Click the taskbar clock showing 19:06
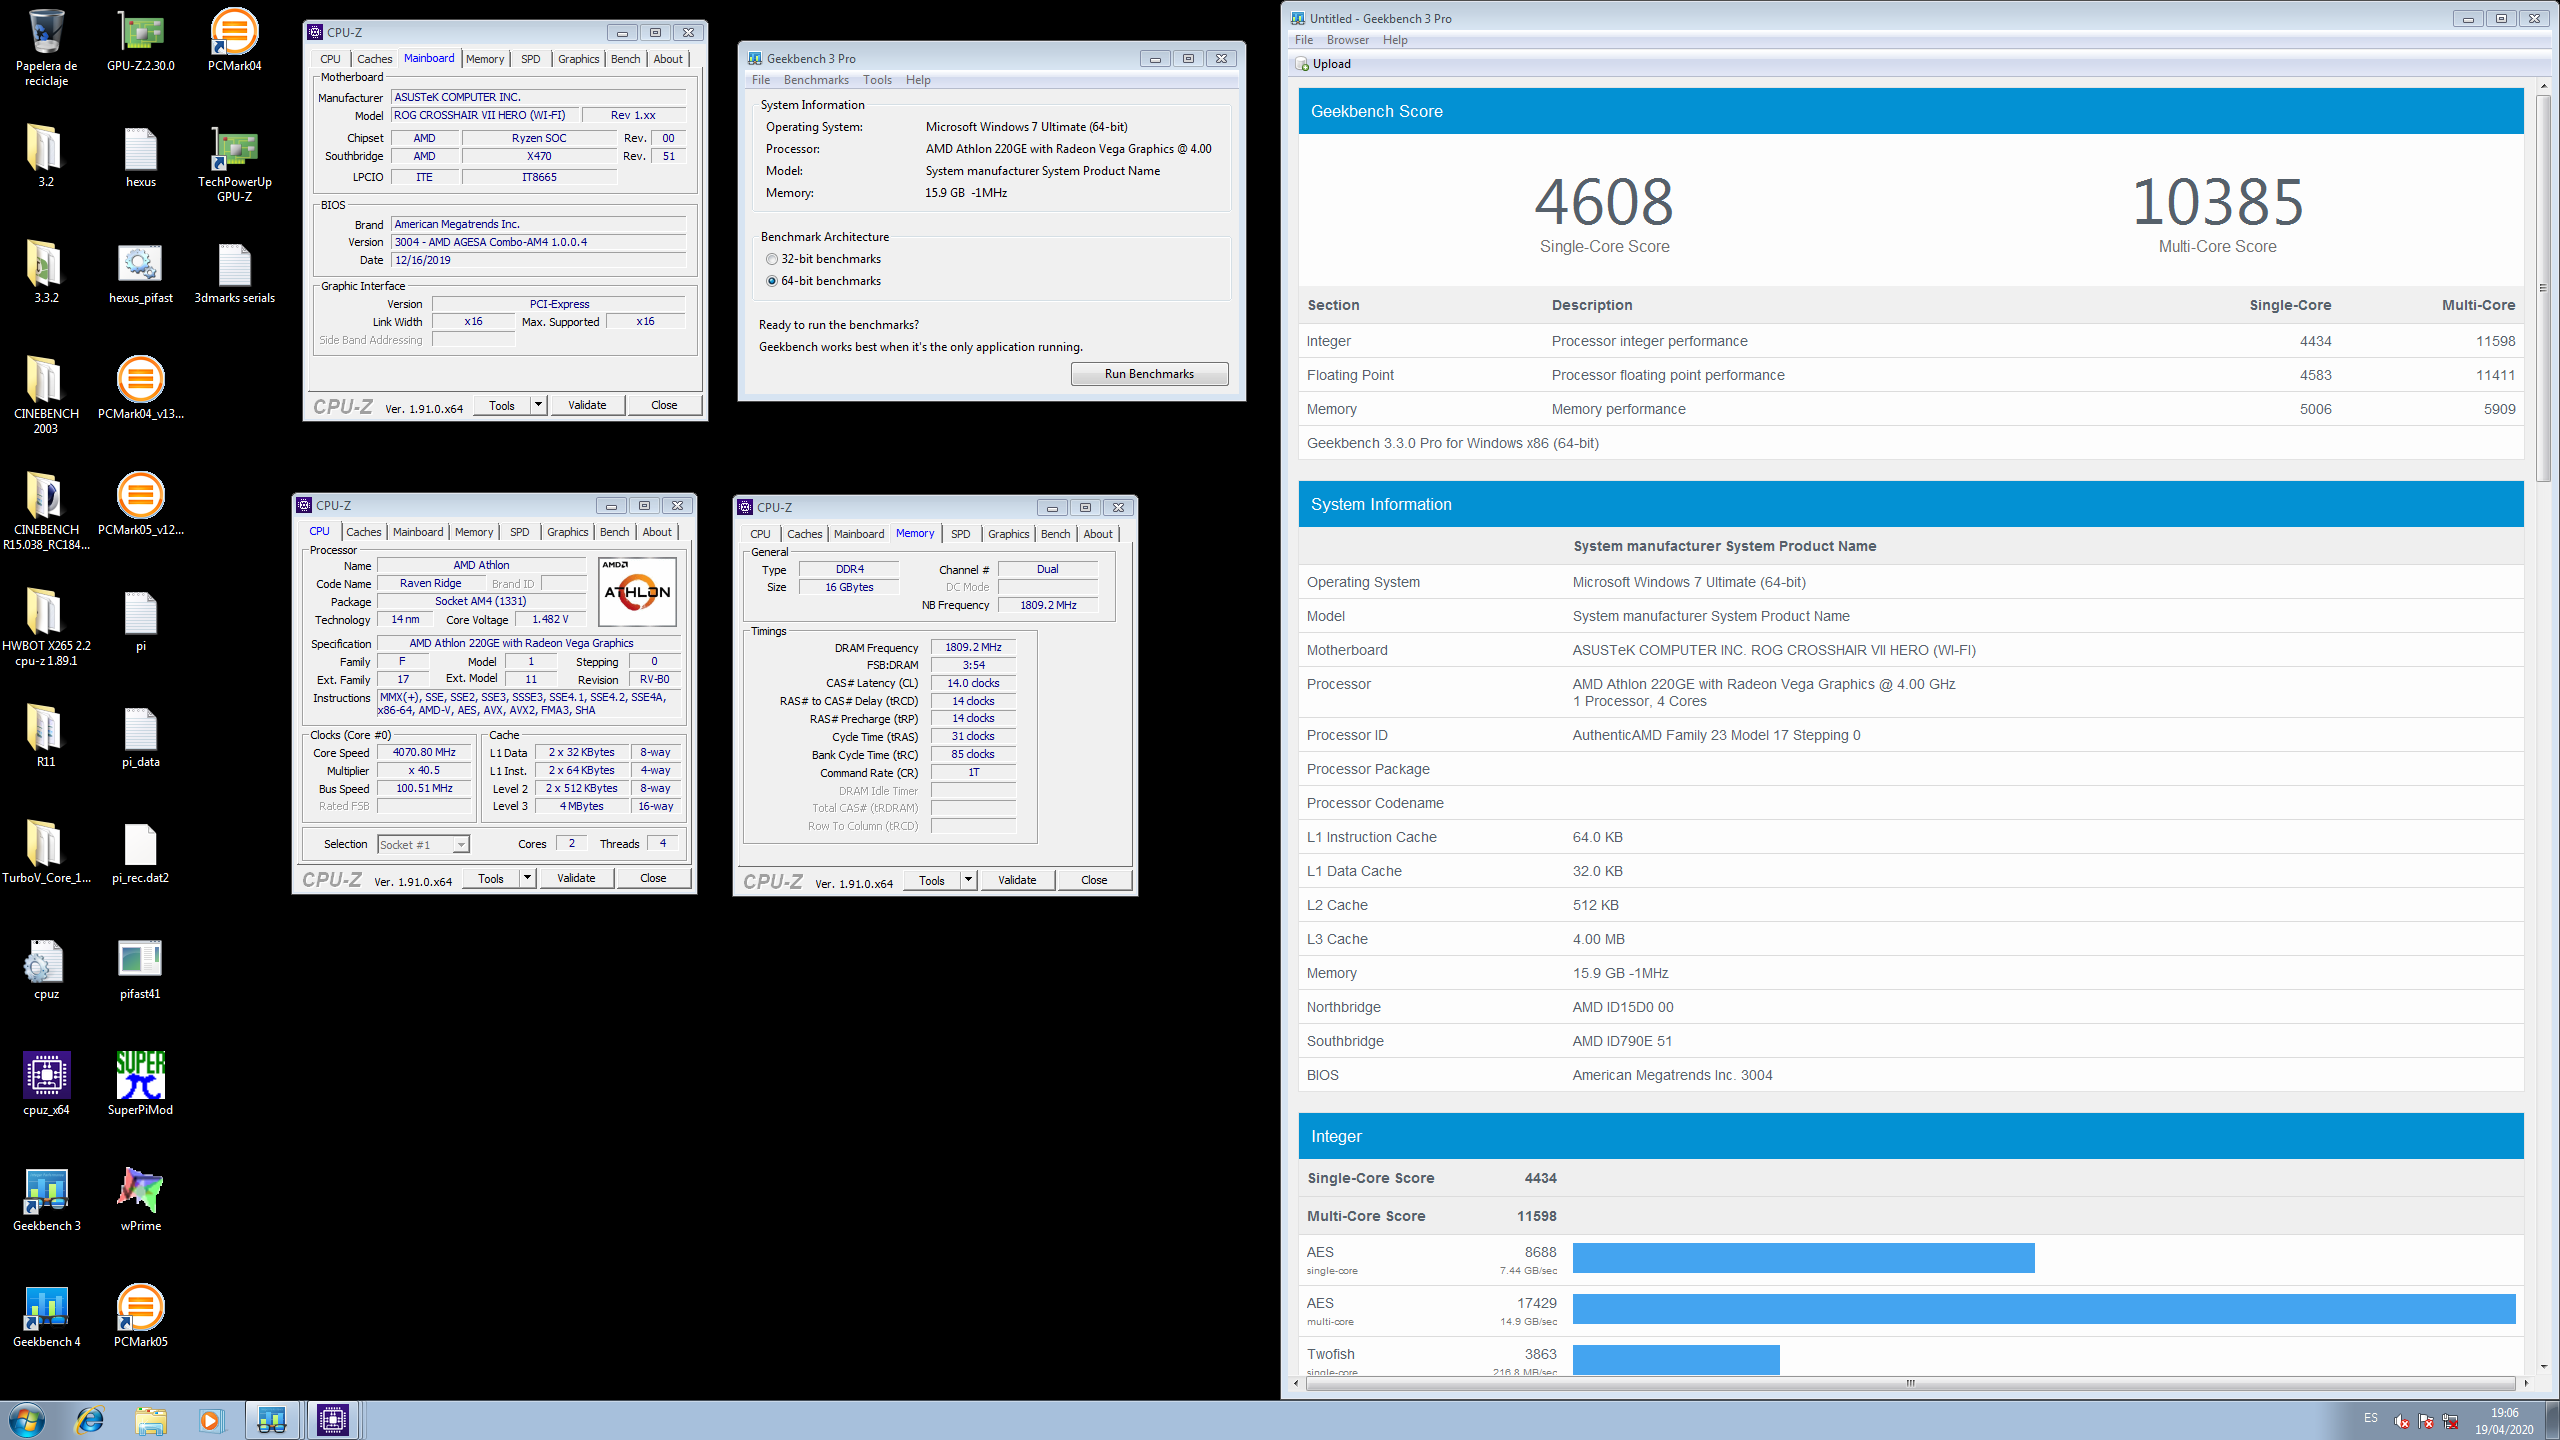Viewport: 2560px width, 1440px height. tap(2504, 1421)
